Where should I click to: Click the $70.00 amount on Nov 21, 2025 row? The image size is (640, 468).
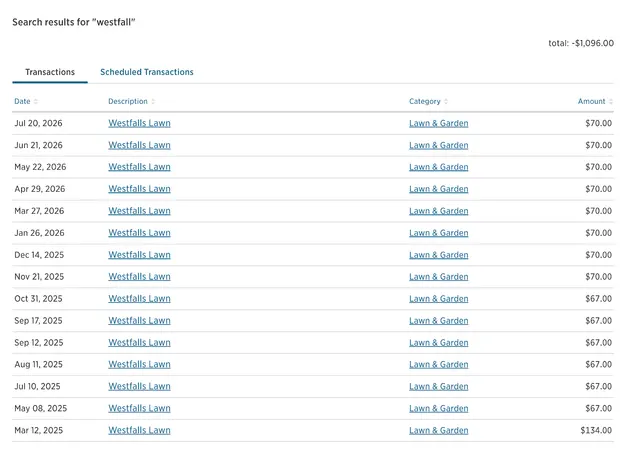click(598, 277)
